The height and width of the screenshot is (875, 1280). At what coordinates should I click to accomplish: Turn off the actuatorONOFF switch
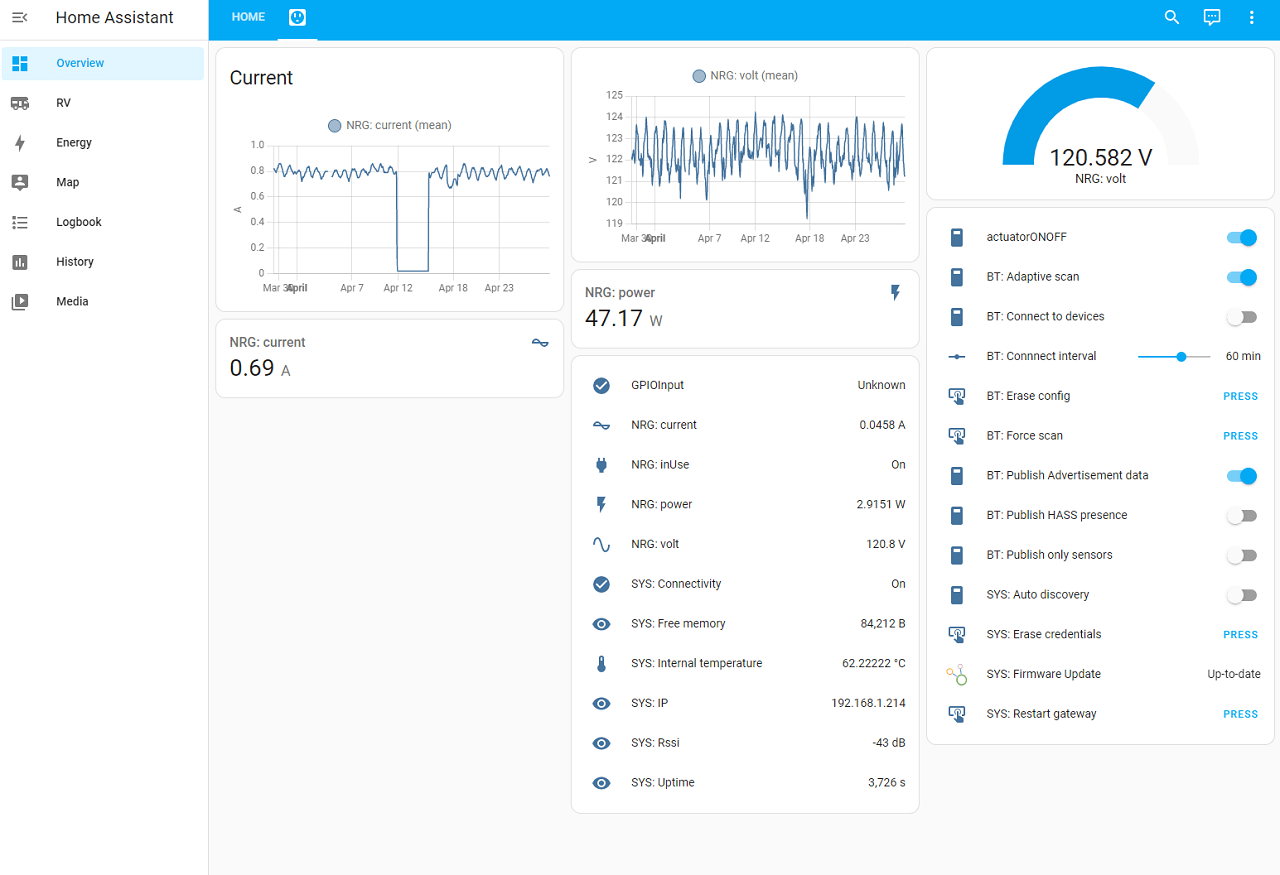coord(1241,238)
